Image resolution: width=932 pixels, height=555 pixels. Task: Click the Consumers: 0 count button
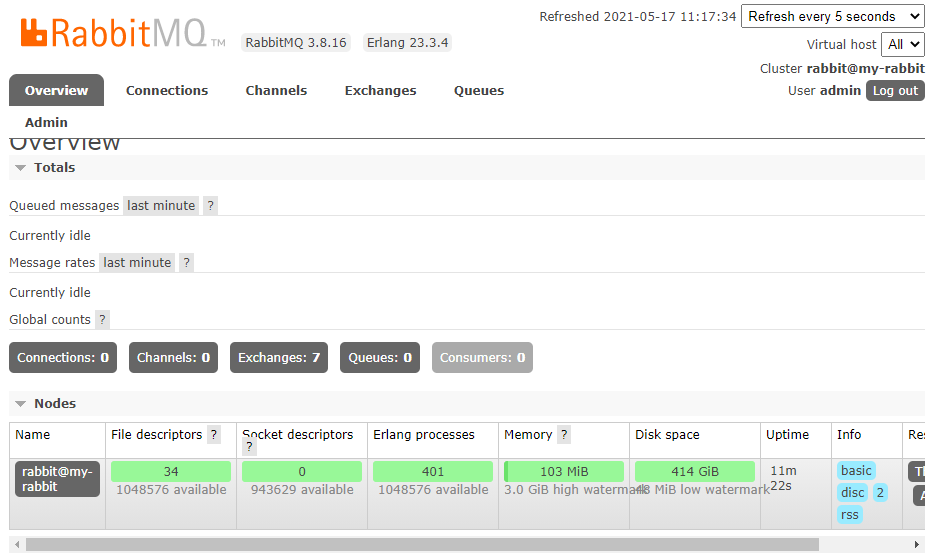coord(483,358)
